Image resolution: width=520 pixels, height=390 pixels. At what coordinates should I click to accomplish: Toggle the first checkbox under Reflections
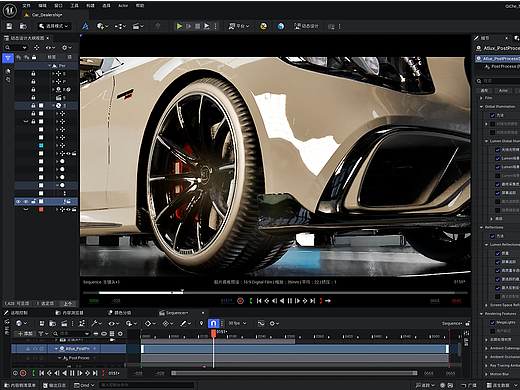click(x=492, y=236)
